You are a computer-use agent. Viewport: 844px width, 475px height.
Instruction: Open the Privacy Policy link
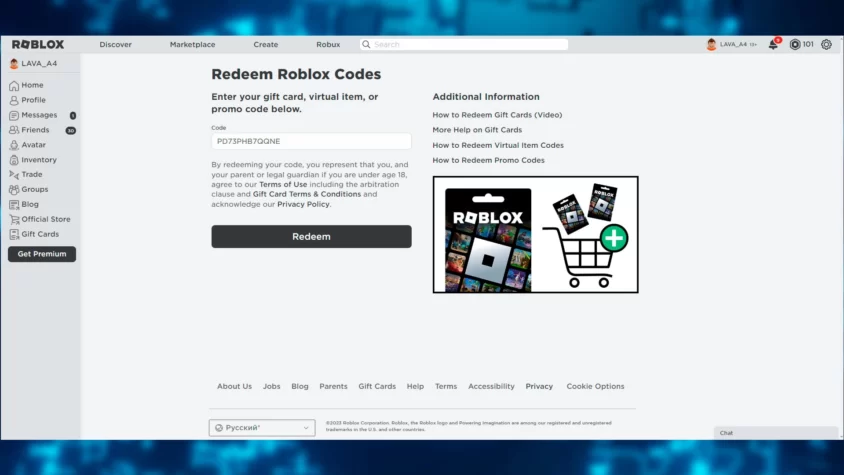(303, 204)
